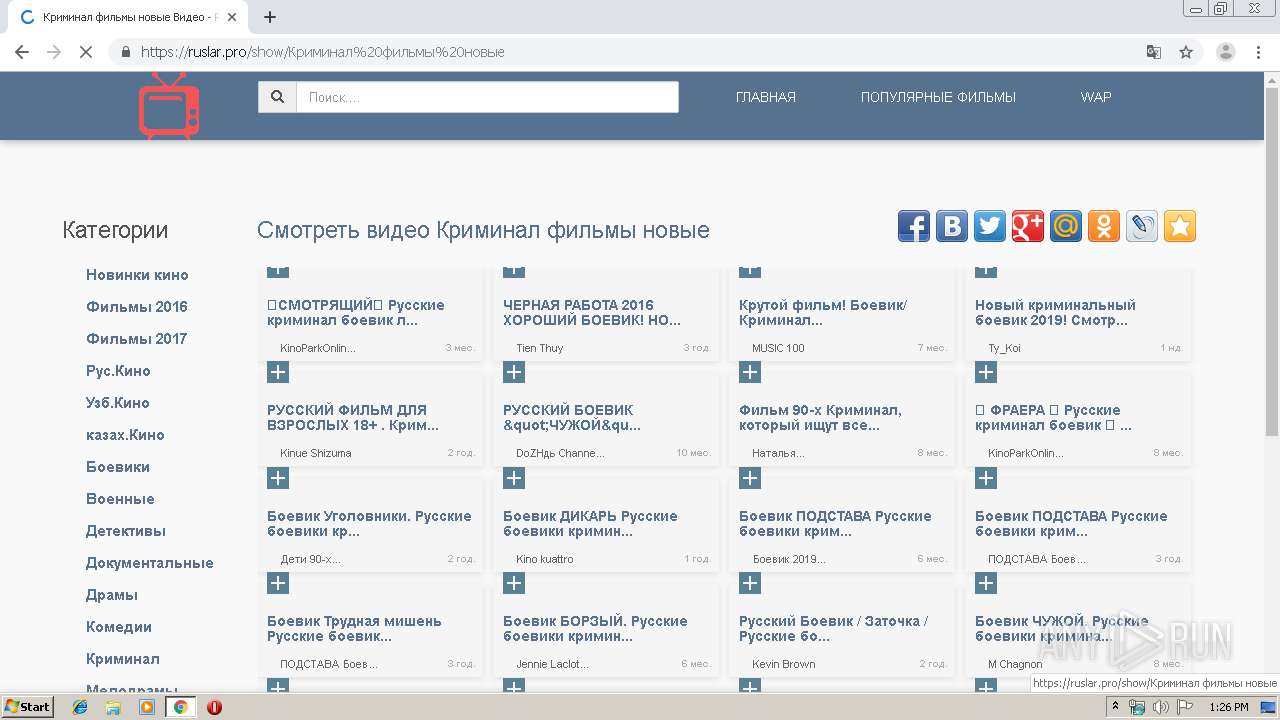
Task: Open the Детективы category
Action: [126, 531]
